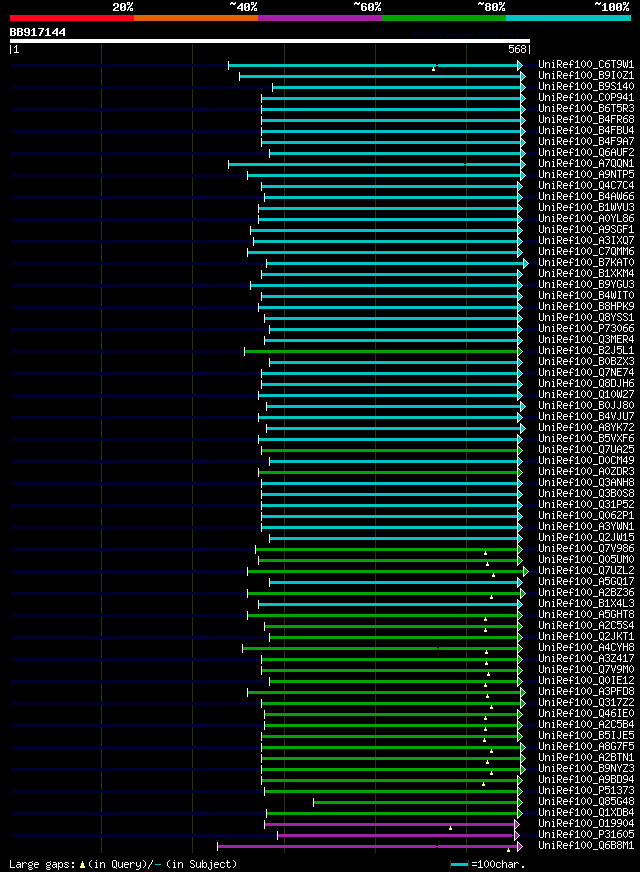Select the UniRef100_B7KAT0 label
The height and width of the screenshot is (872, 640).
click(x=586, y=262)
